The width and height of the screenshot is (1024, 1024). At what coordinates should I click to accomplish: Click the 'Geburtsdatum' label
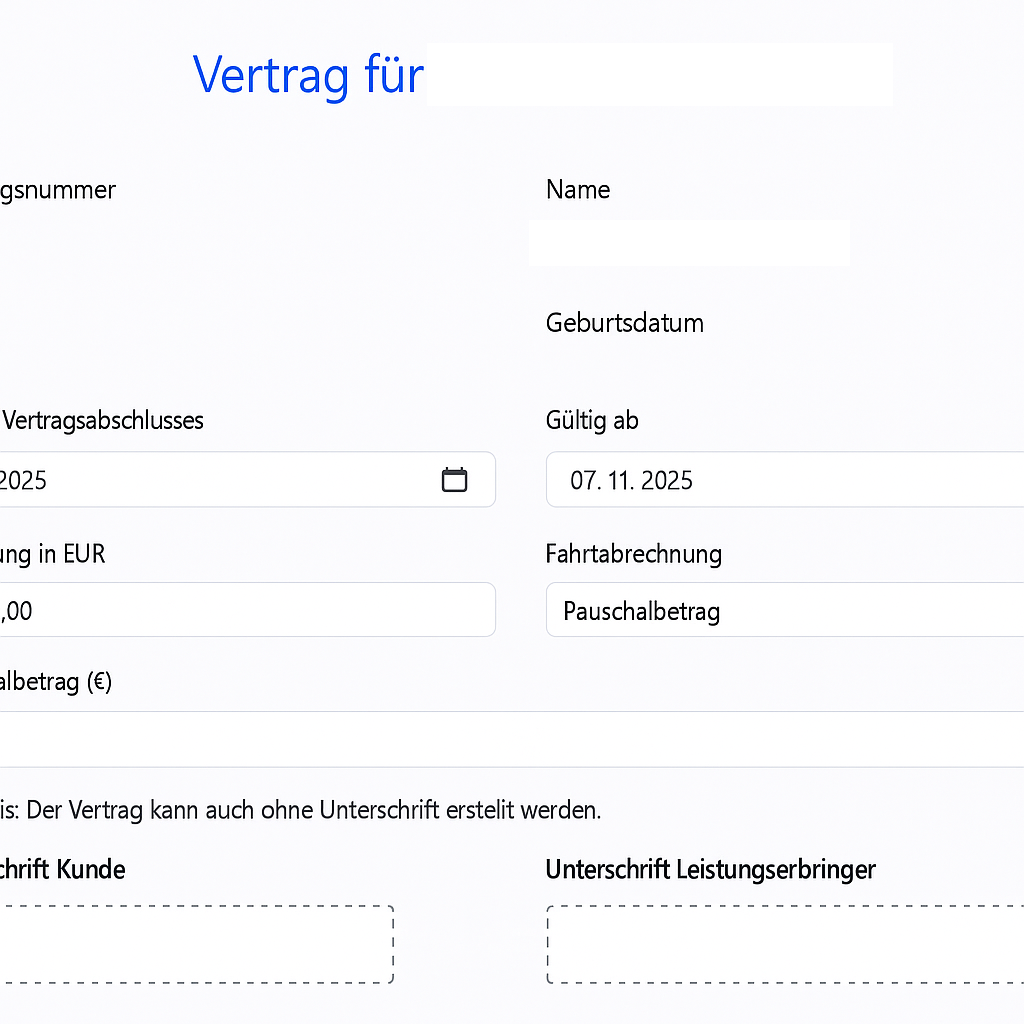coord(625,323)
